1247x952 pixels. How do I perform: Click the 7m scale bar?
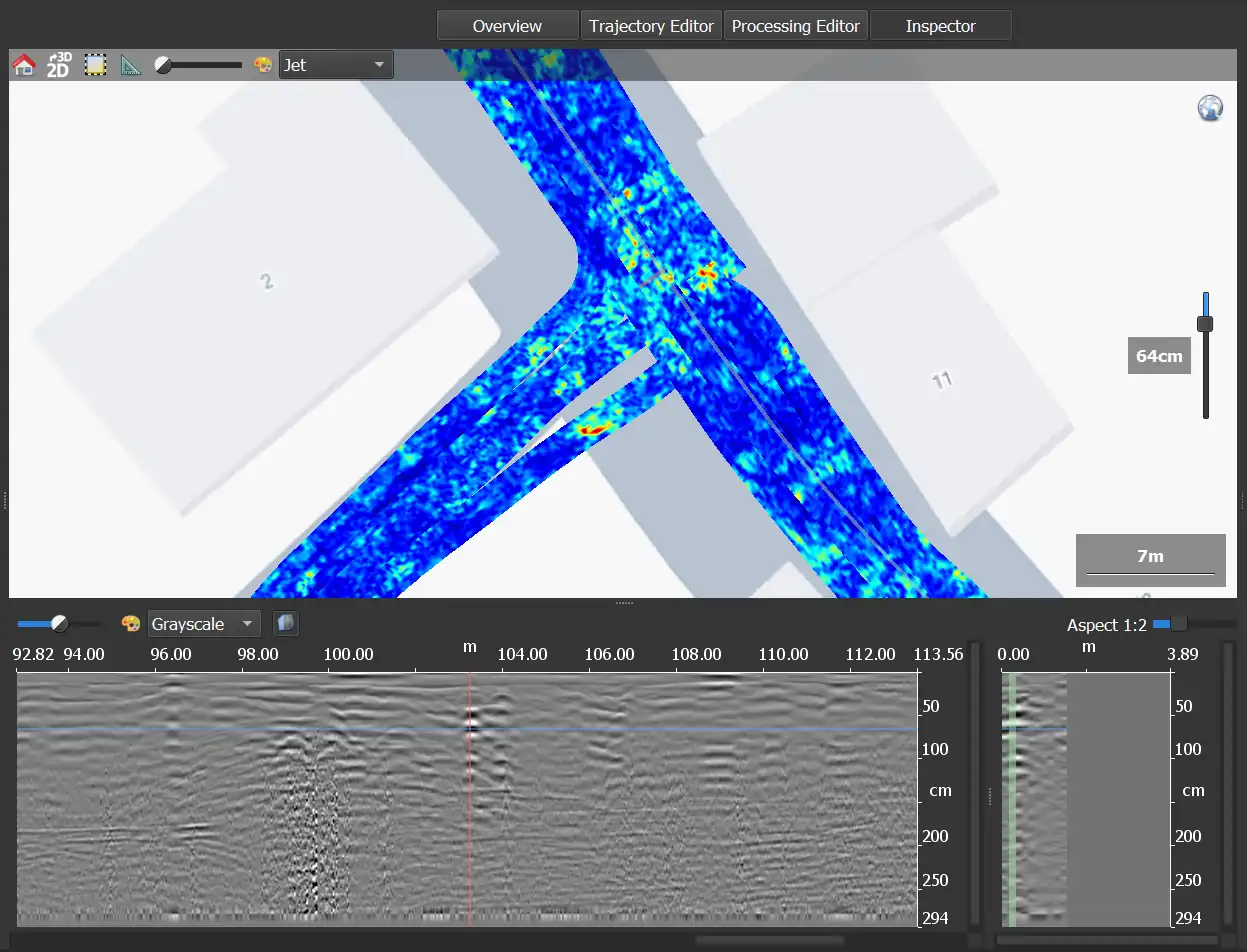(1150, 560)
